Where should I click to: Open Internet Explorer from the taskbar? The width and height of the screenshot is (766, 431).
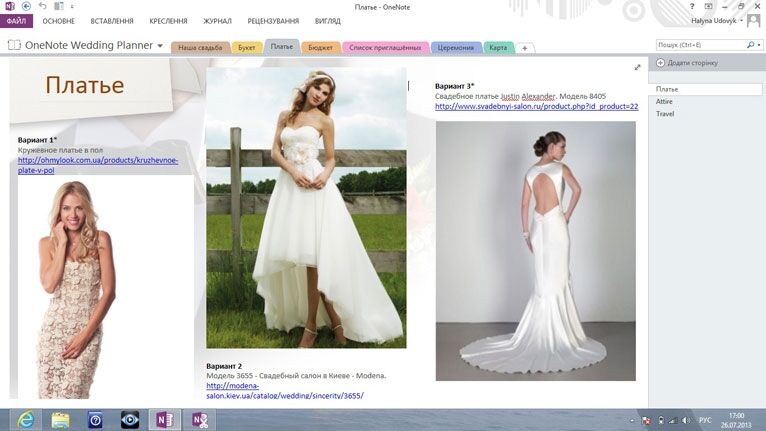click(22, 419)
